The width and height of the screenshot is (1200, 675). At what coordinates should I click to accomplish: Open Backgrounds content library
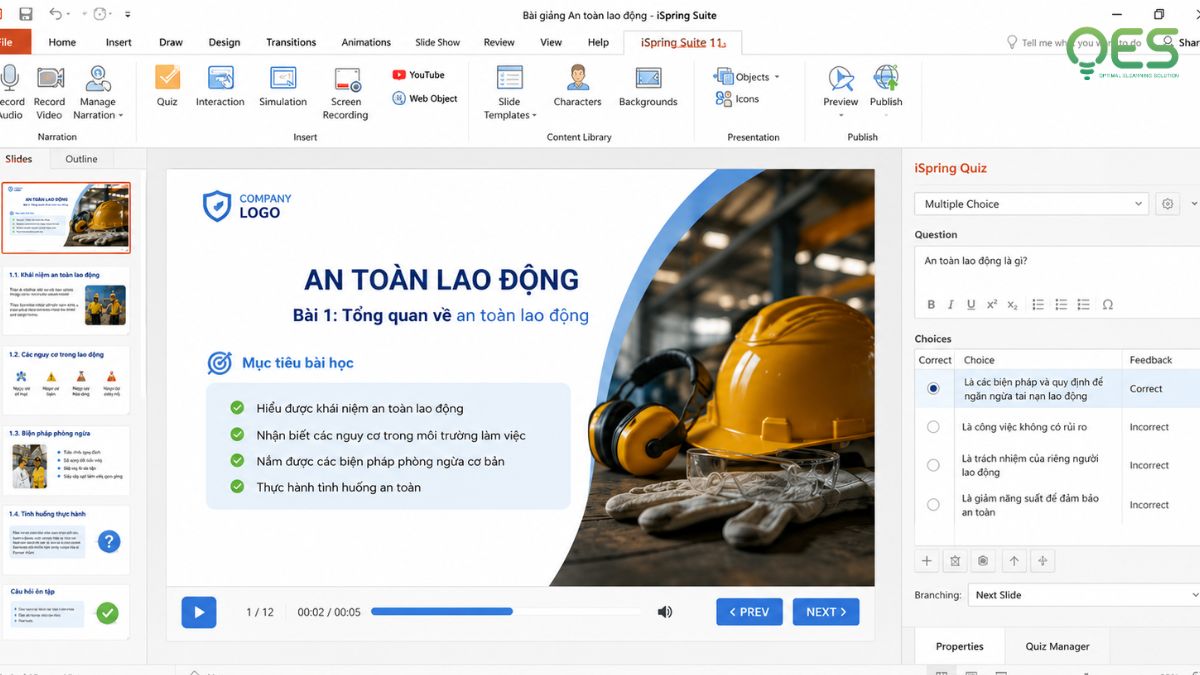tap(648, 86)
